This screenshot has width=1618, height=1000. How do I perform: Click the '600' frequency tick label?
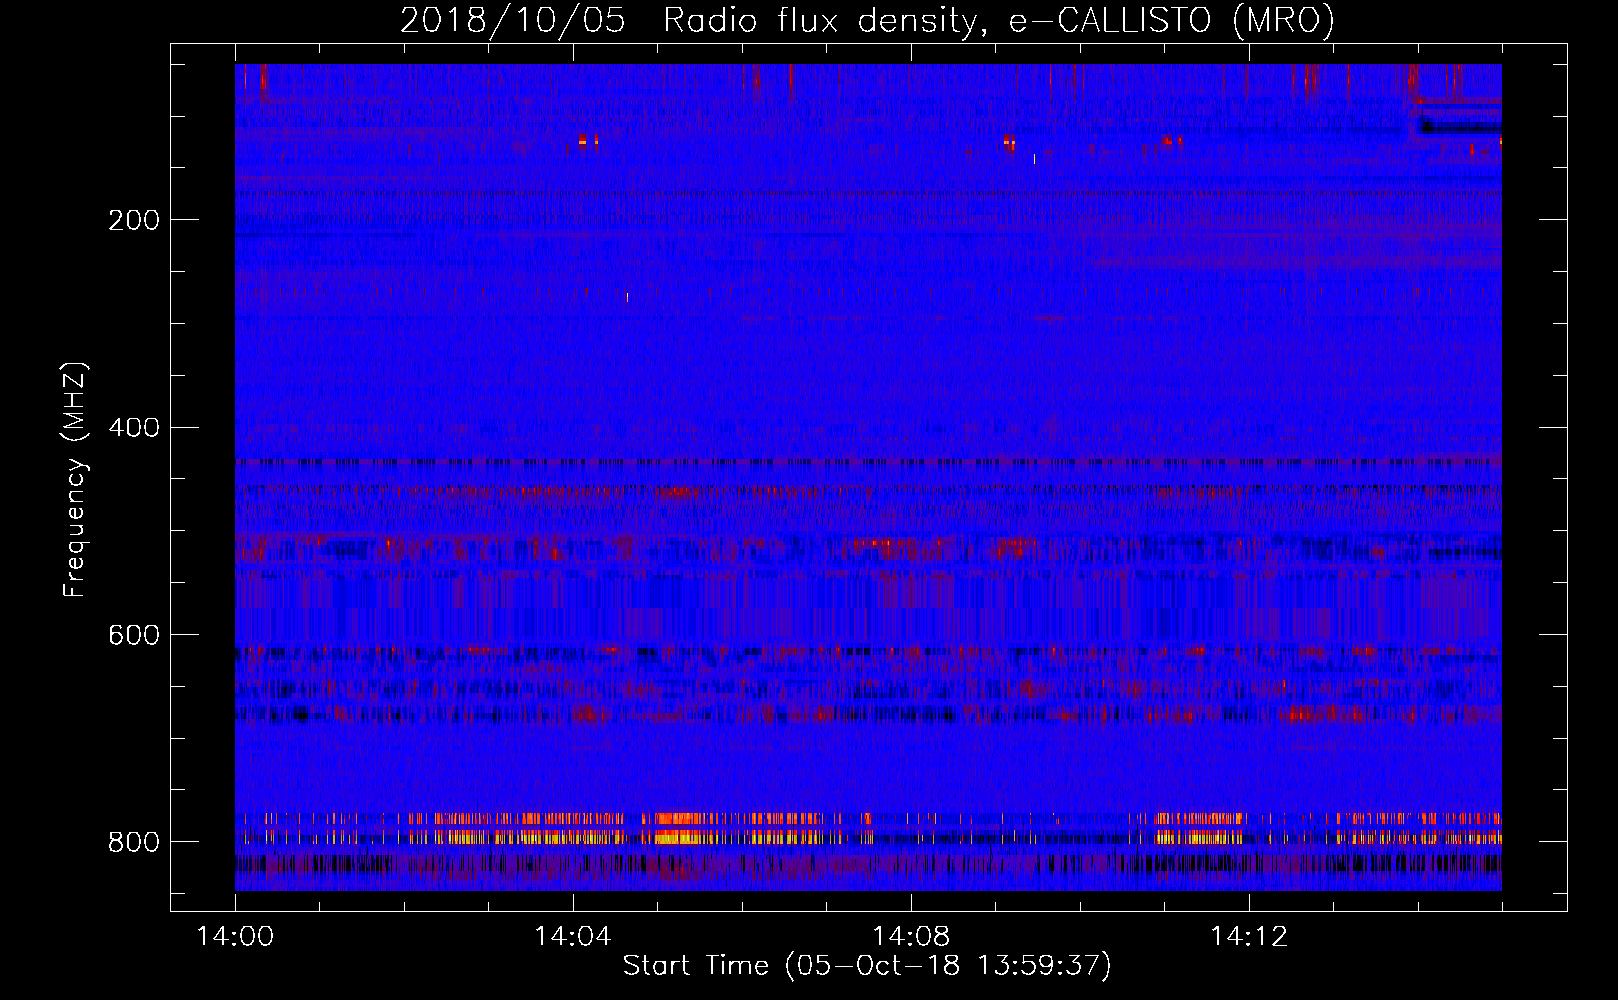coord(134,636)
